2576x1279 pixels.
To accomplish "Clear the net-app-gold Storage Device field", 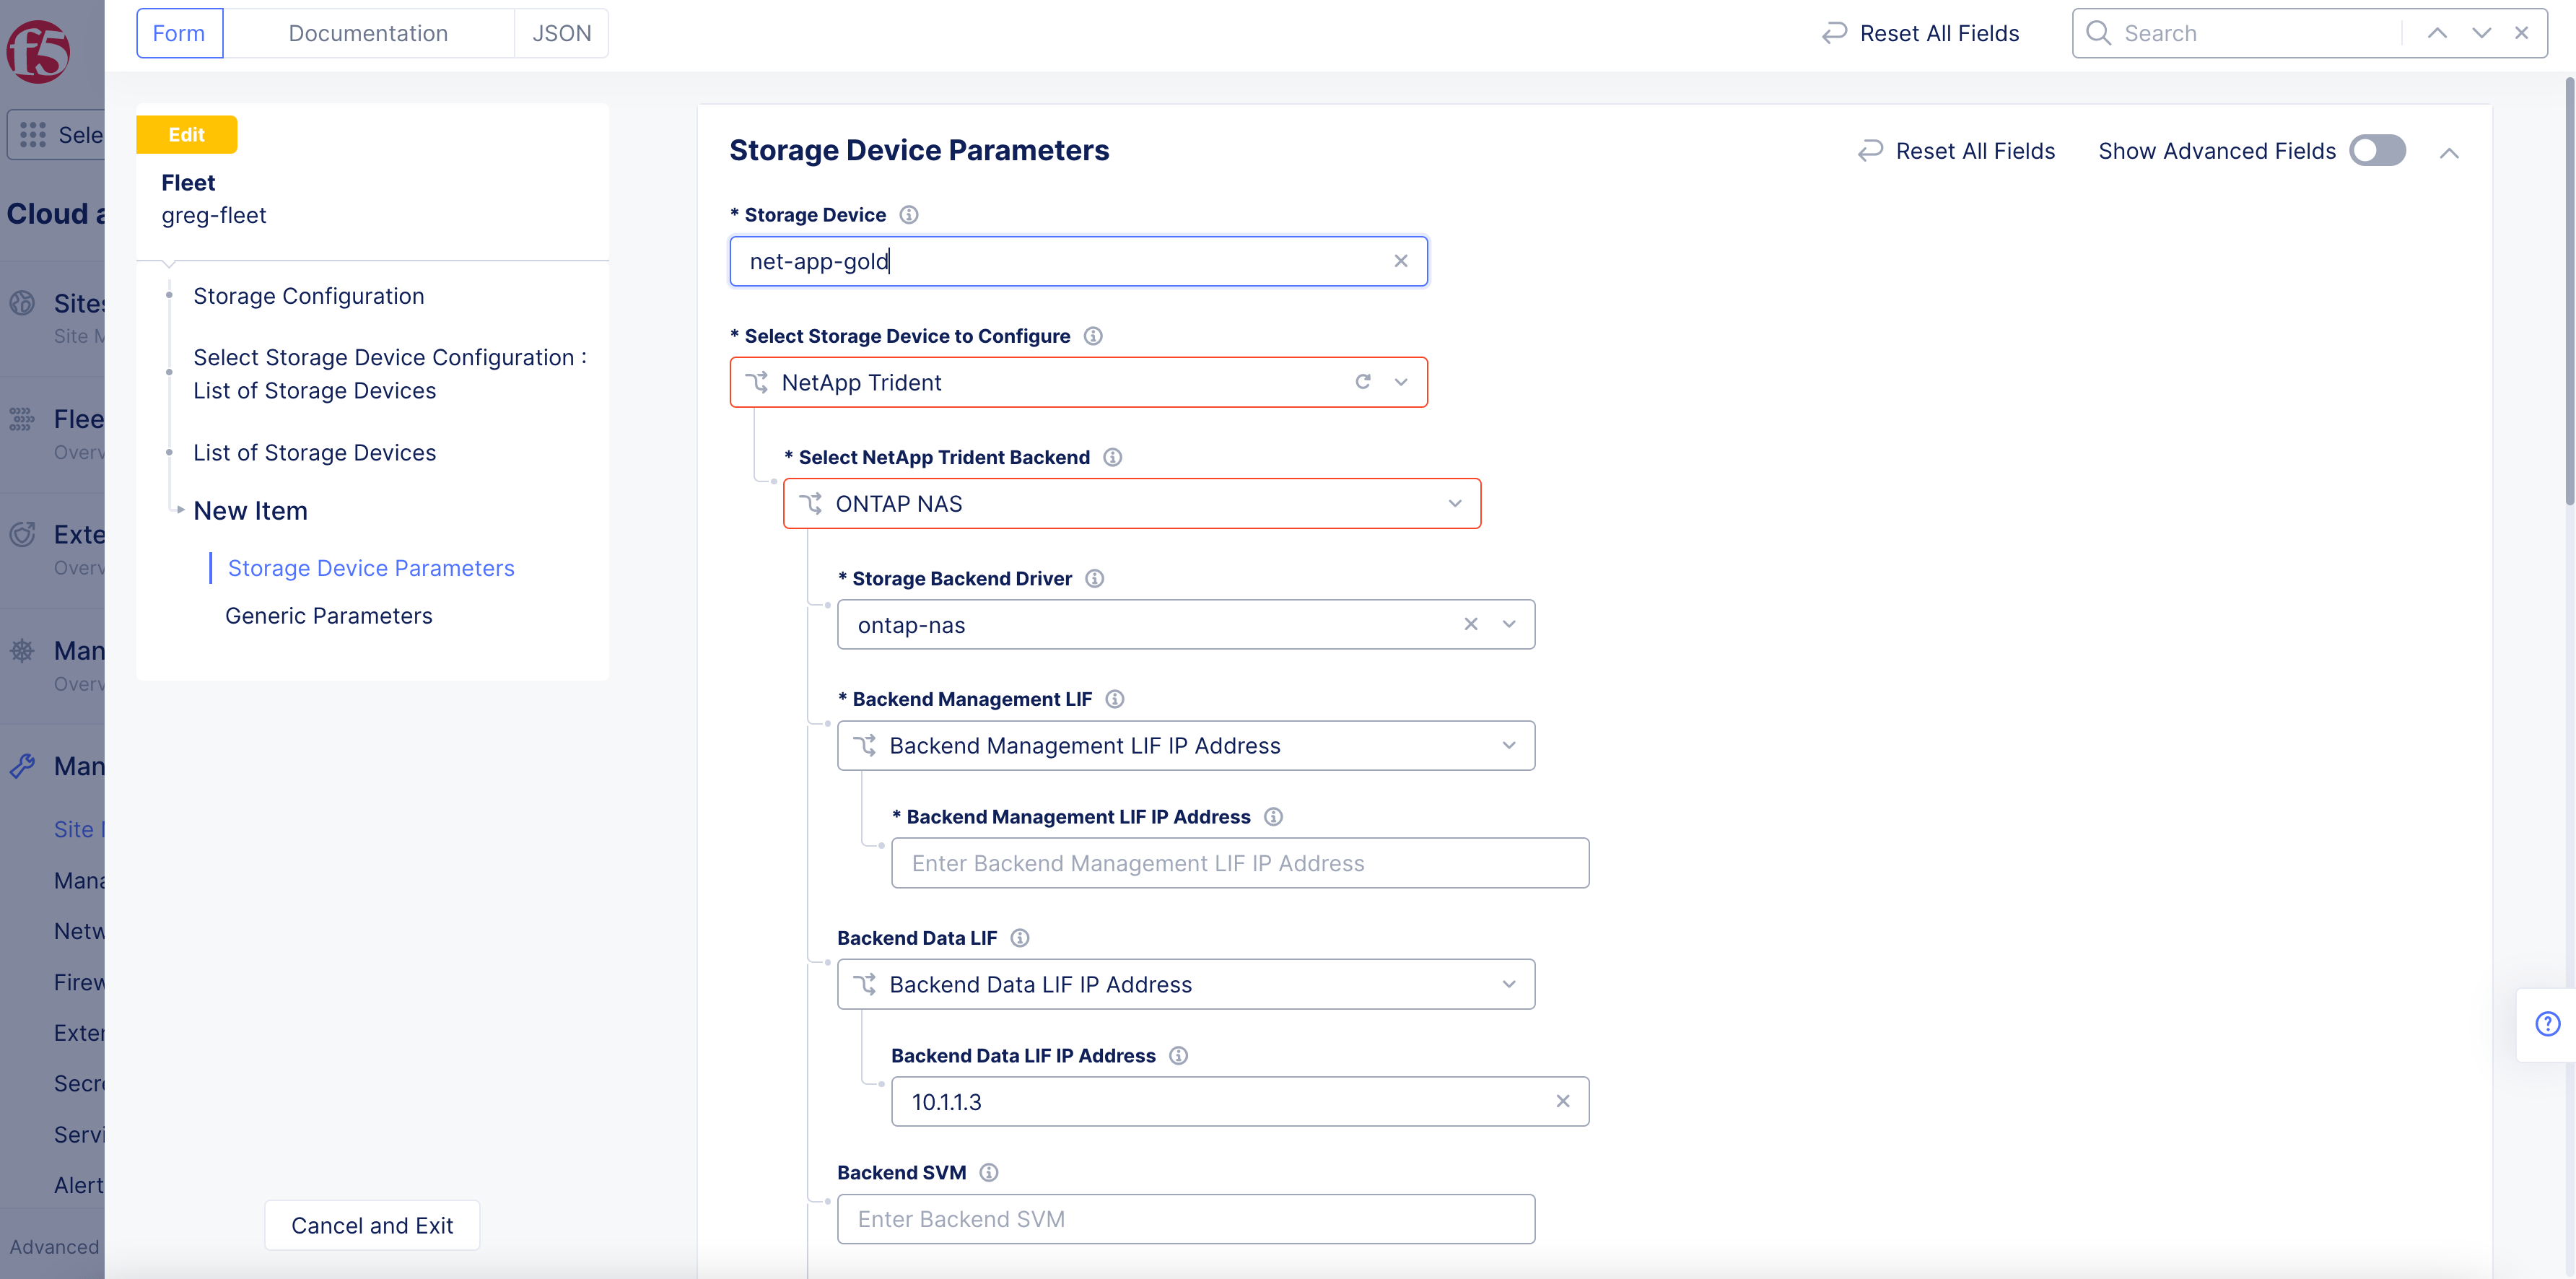I will pyautogui.click(x=1400, y=261).
